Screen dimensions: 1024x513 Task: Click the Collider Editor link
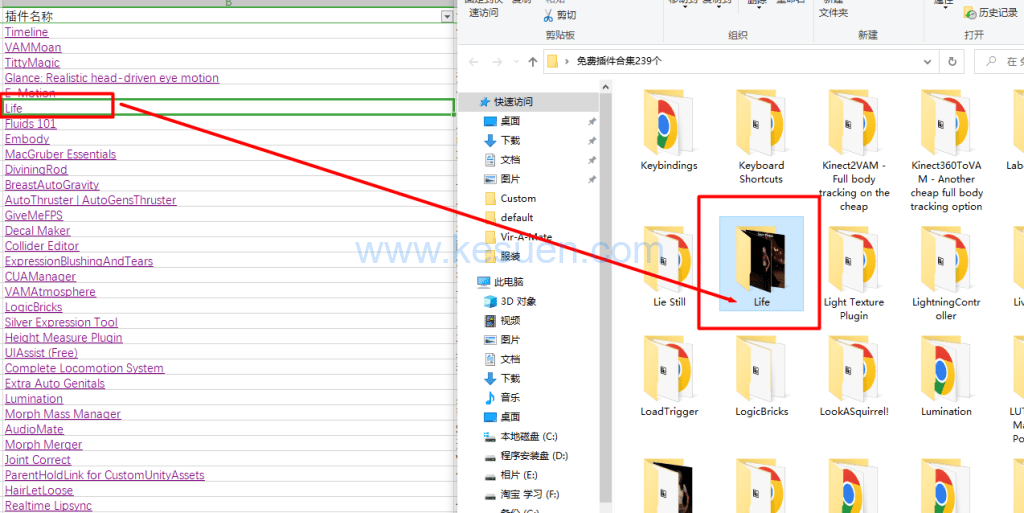[41, 246]
